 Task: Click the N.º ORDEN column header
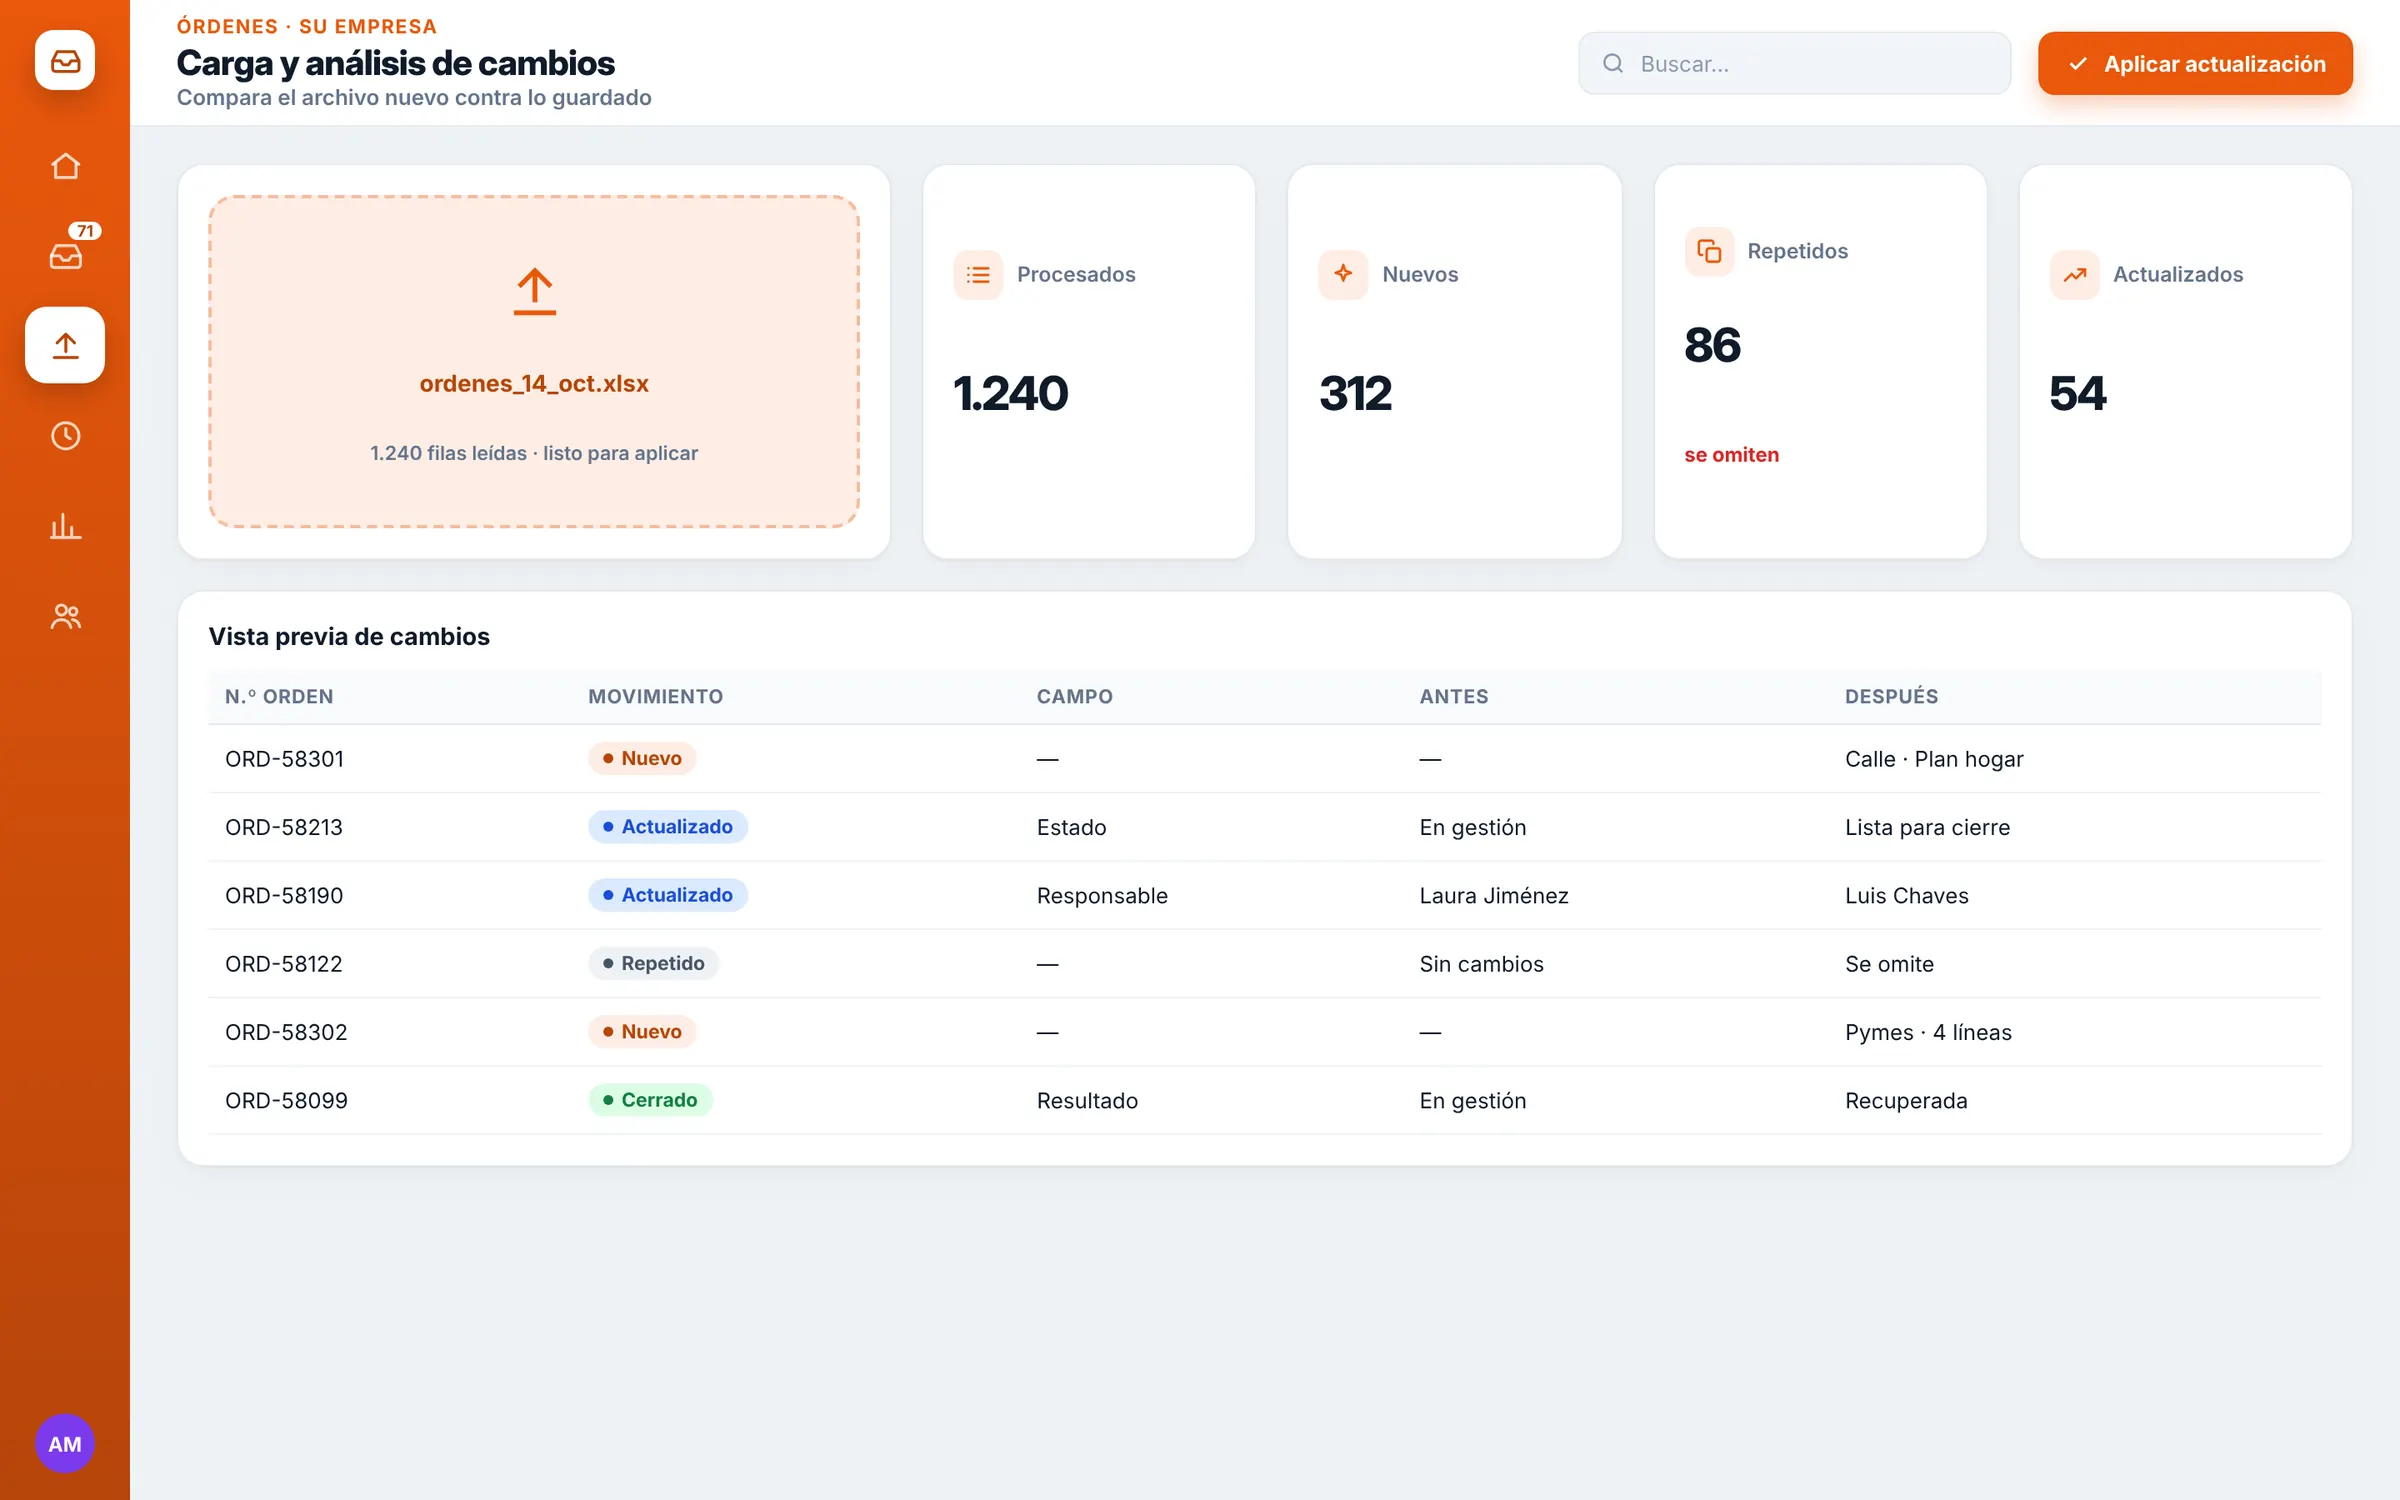click(x=279, y=696)
